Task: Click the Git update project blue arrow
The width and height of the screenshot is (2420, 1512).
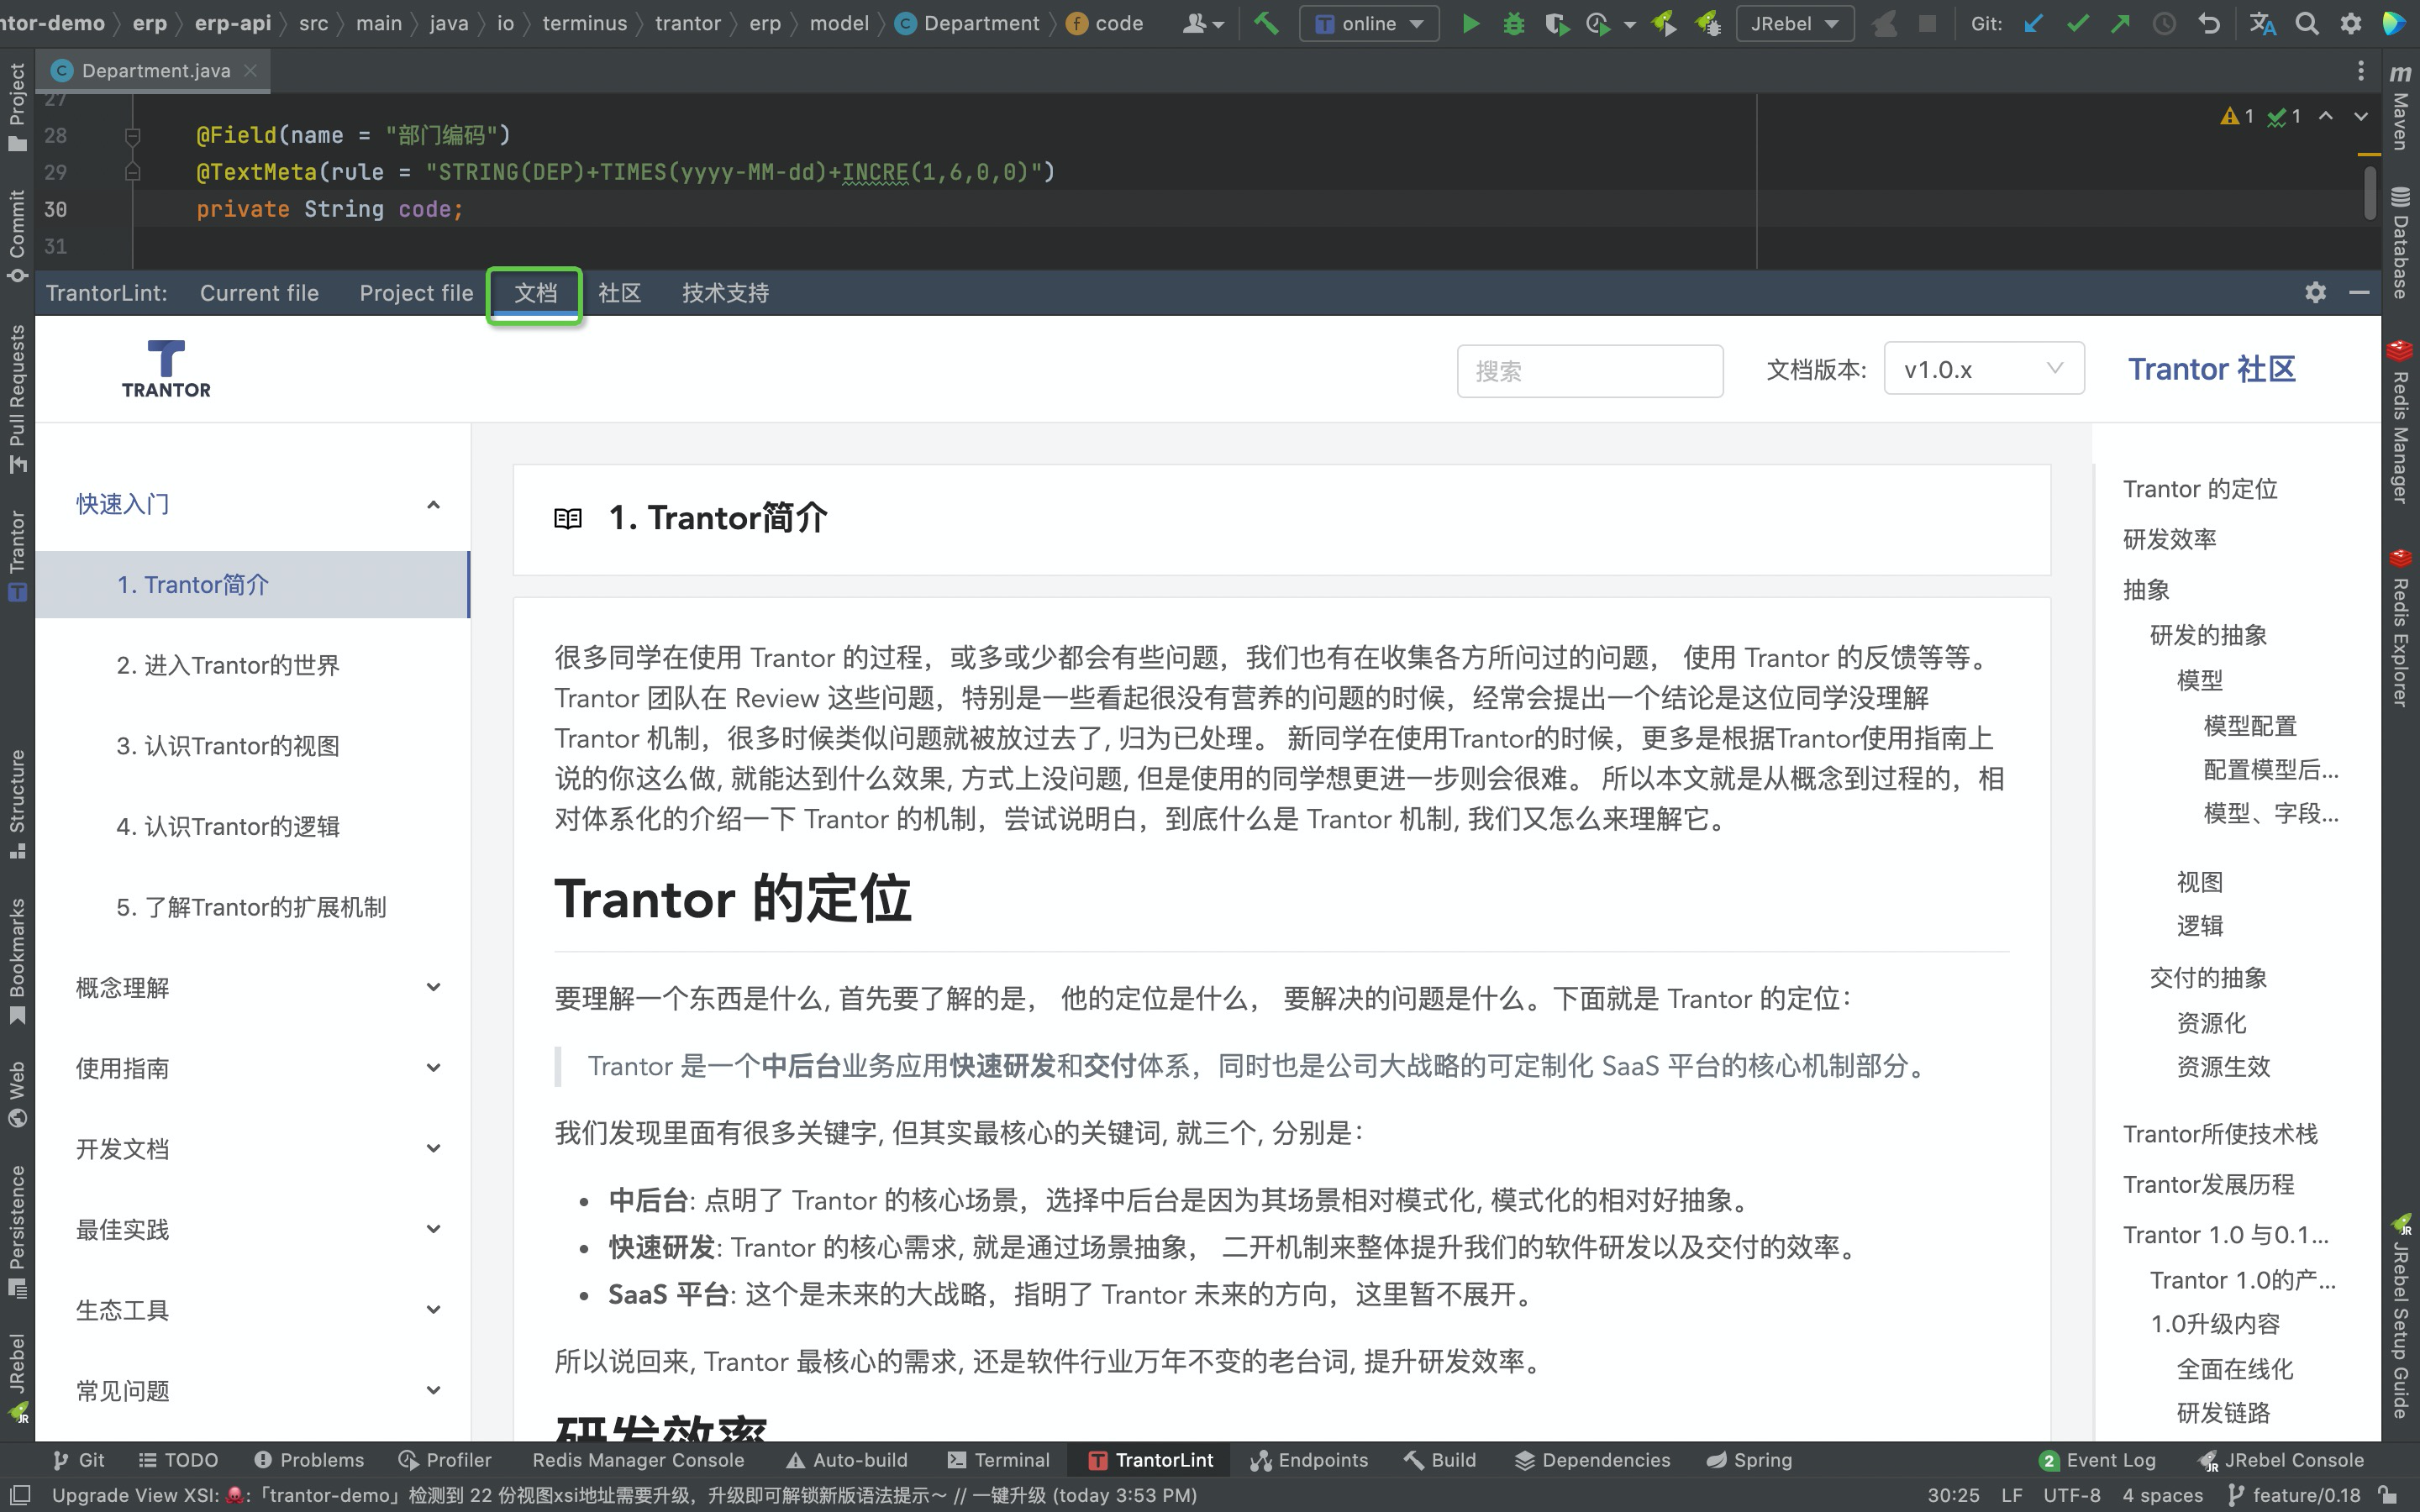Action: (x=2033, y=23)
